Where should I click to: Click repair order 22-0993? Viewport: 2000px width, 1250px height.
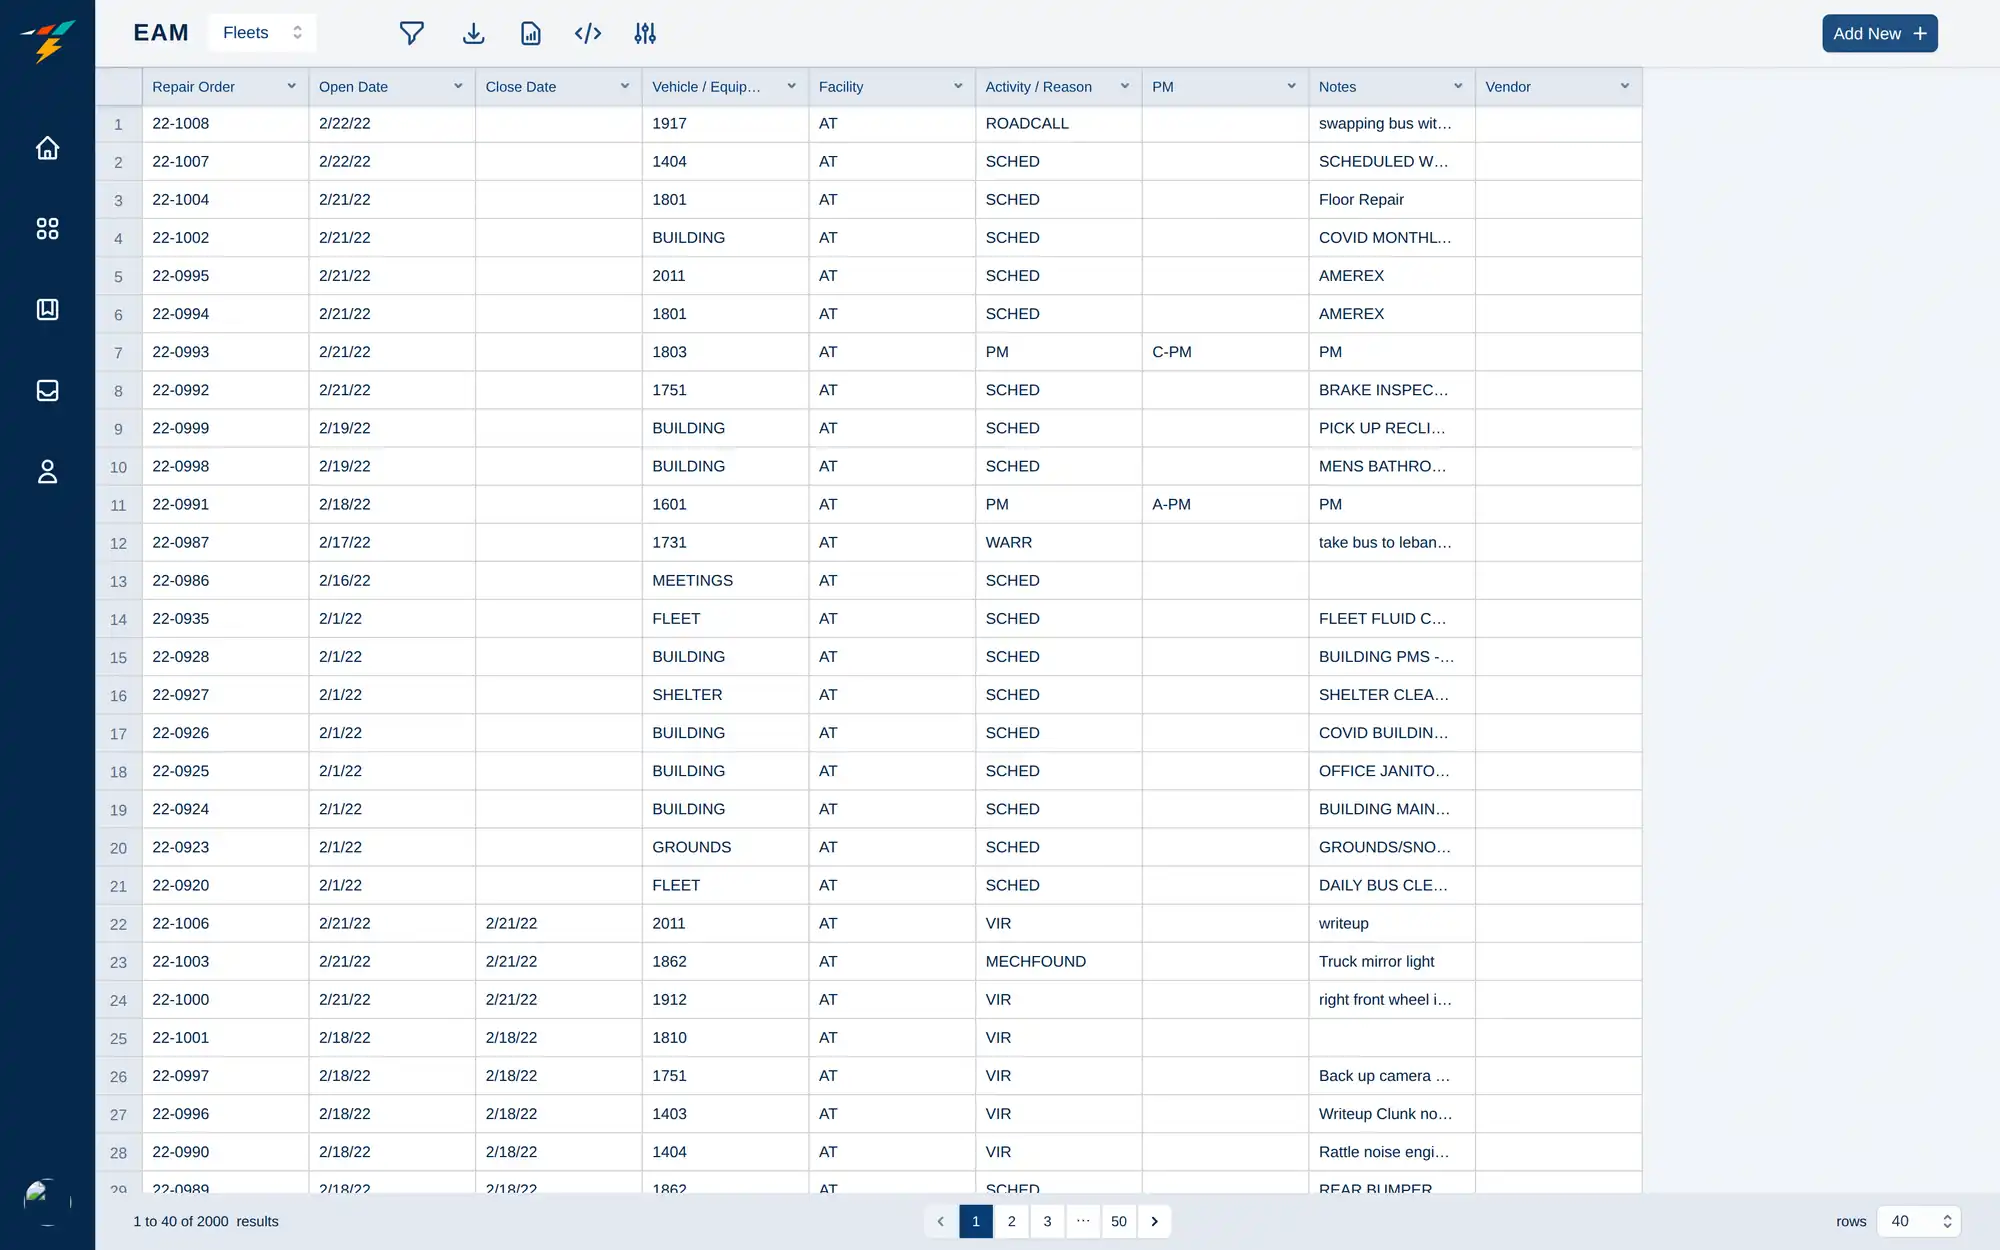(x=226, y=352)
